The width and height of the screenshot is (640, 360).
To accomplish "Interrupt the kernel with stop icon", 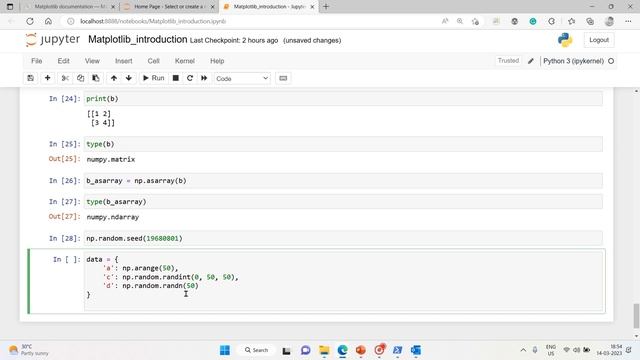I will point(176,78).
